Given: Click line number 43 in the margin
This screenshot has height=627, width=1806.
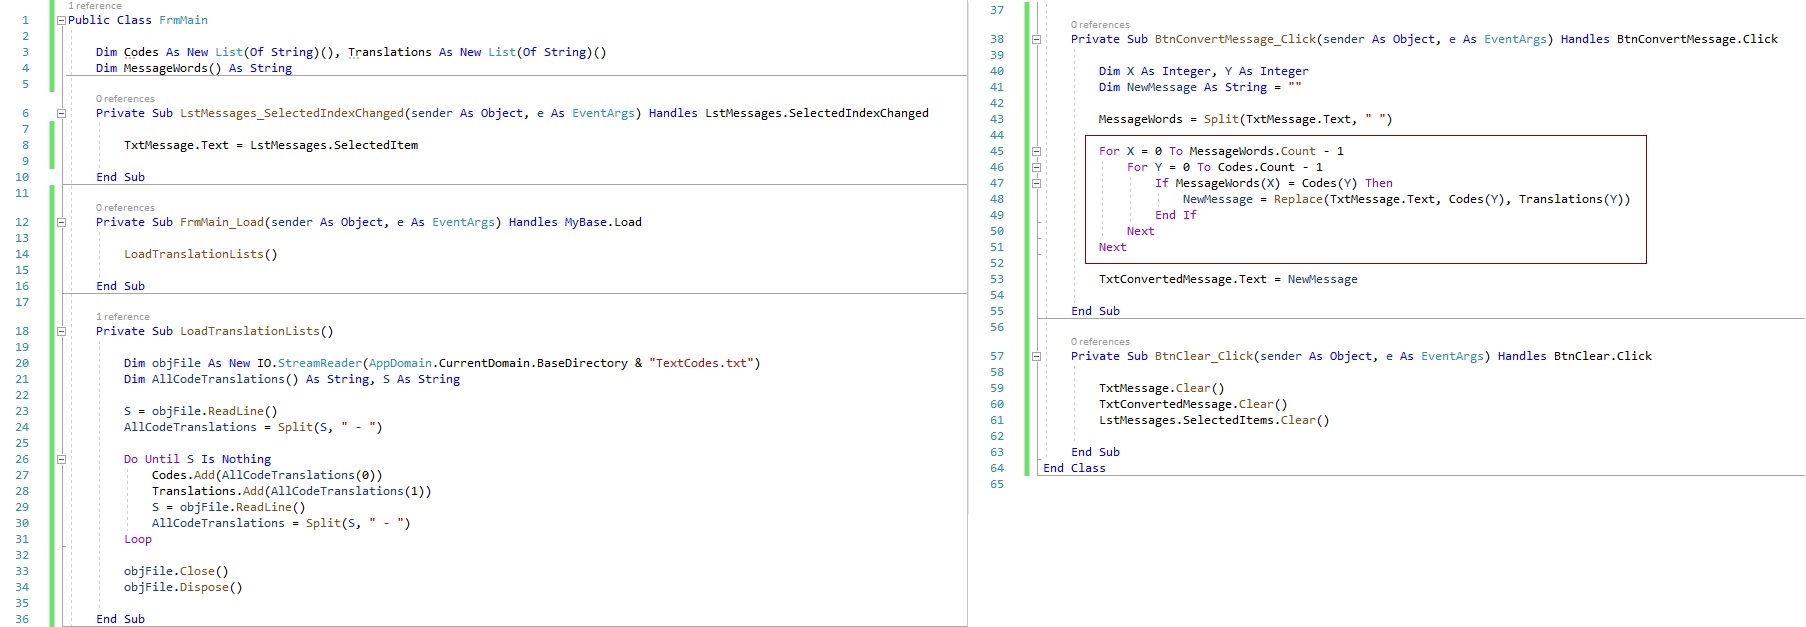Looking at the screenshot, I should point(996,119).
